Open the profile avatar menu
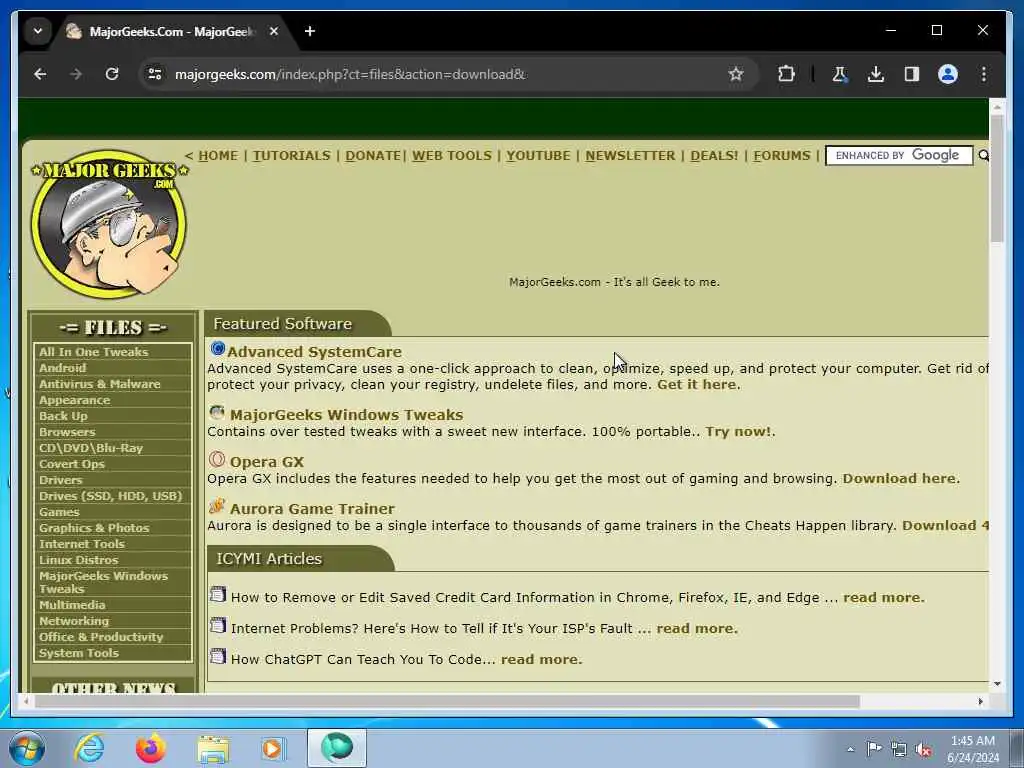Viewport: 1024px width, 768px height. pyautogui.click(x=948, y=74)
